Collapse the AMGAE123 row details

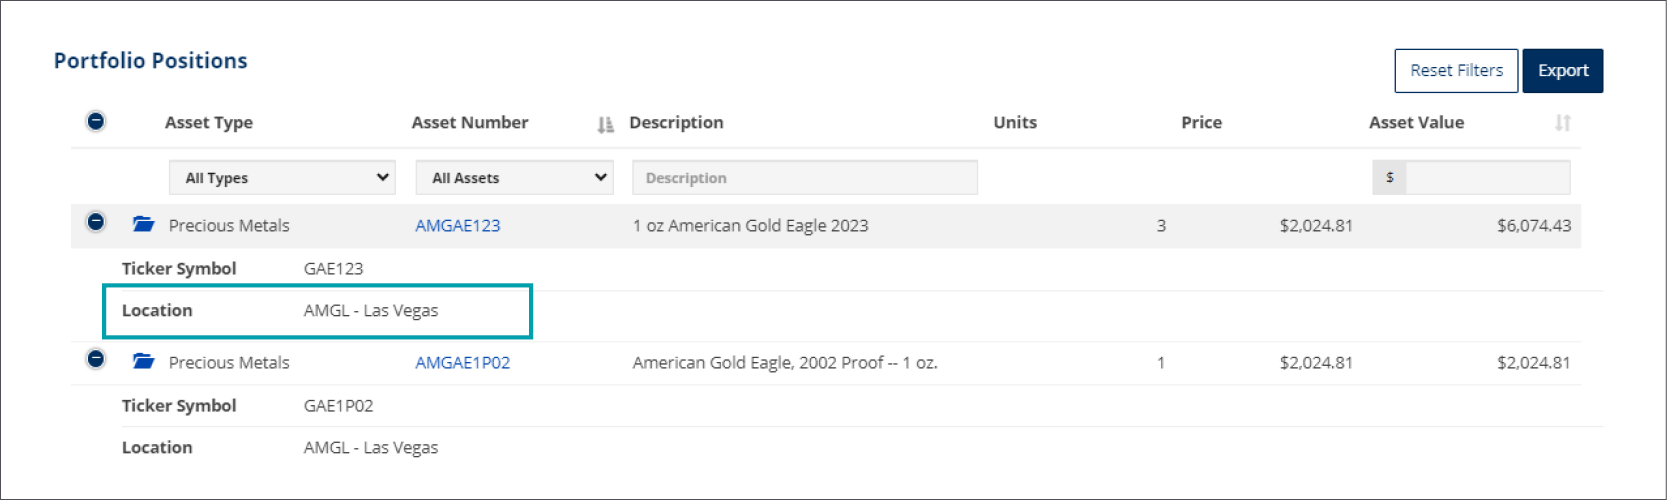pyautogui.click(x=96, y=222)
